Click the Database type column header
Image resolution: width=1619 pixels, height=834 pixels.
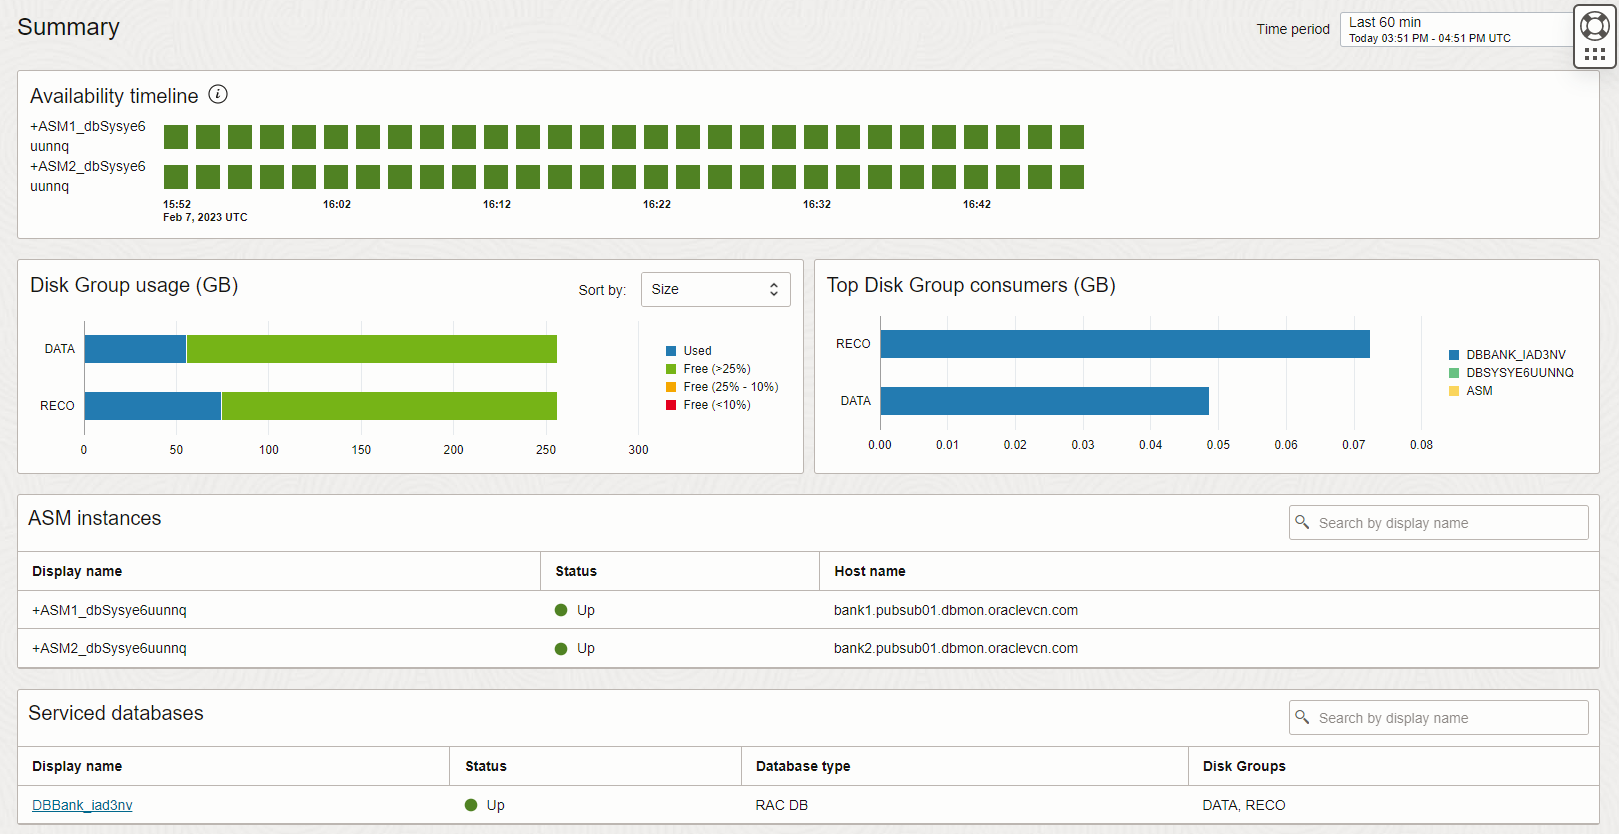[803, 766]
